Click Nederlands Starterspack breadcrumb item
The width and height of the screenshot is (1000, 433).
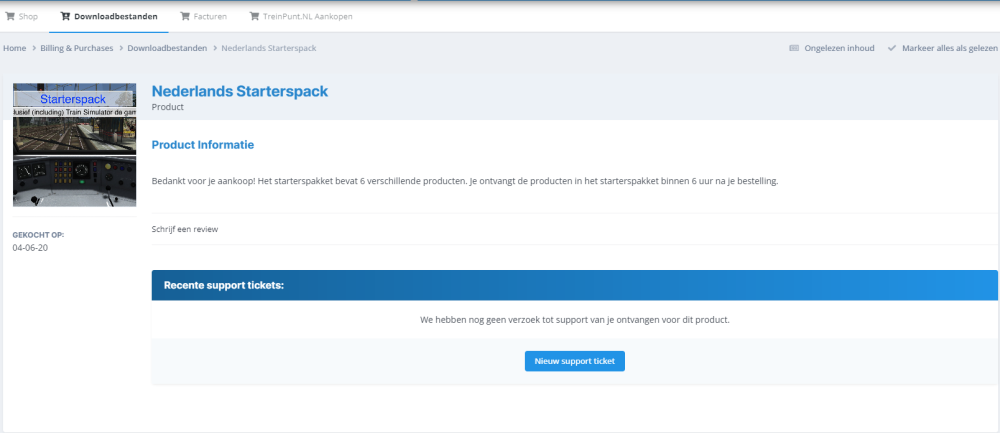coord(268,47)
